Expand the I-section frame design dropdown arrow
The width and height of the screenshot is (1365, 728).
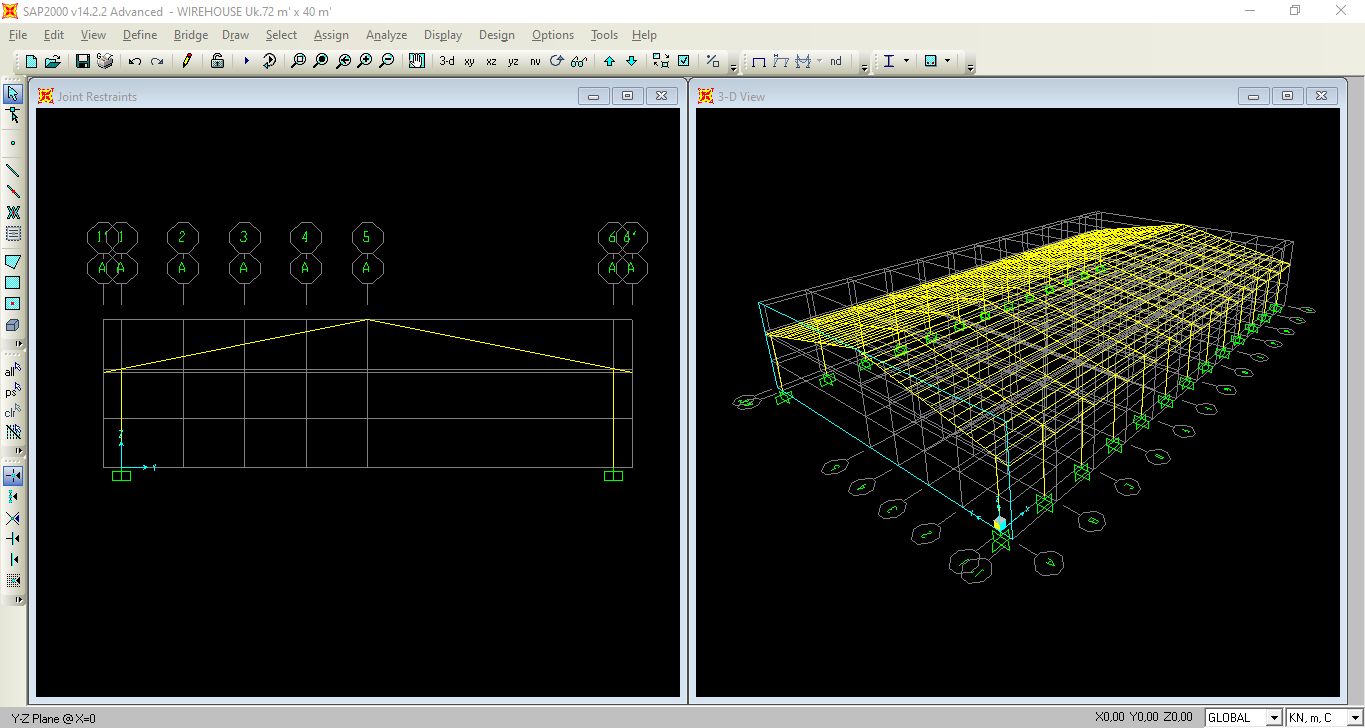point(907,61)
